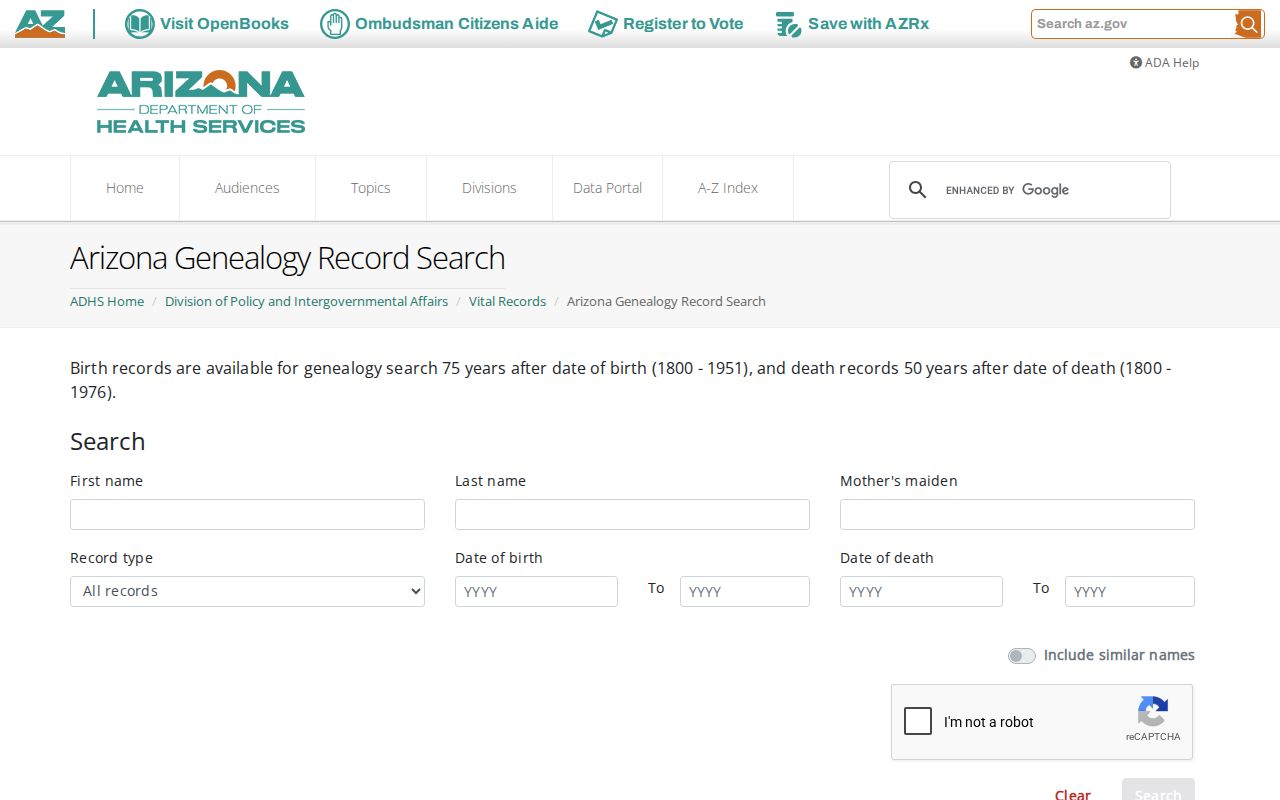Image resolution: width=1280 pixels, height=800 pixels.
Task: Open the Record type dropdown
Action: click(x=247, y=591)
